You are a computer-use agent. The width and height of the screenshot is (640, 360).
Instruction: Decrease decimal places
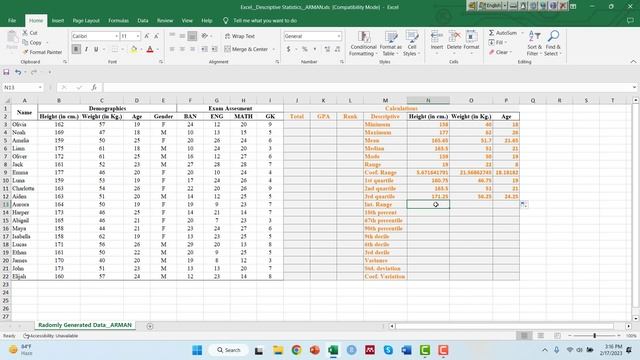click(337, 49)
